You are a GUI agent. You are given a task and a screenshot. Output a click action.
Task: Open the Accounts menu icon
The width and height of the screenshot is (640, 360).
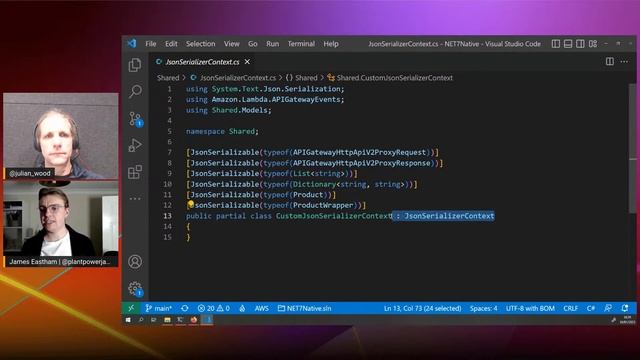[x=135, y=261]
